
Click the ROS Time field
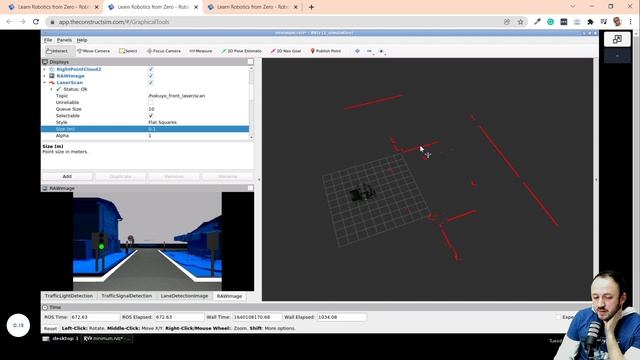(95, 317)
